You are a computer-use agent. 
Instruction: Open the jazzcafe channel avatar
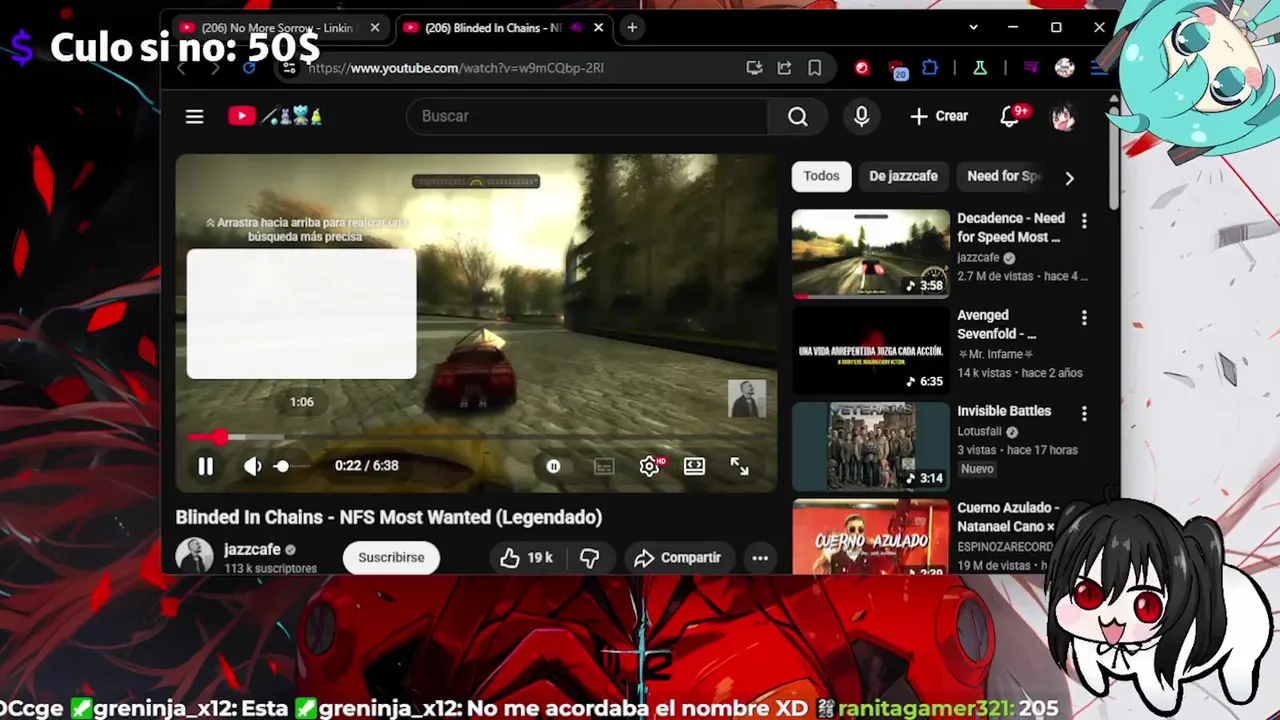pyautogui.click(x=194, y=556)
